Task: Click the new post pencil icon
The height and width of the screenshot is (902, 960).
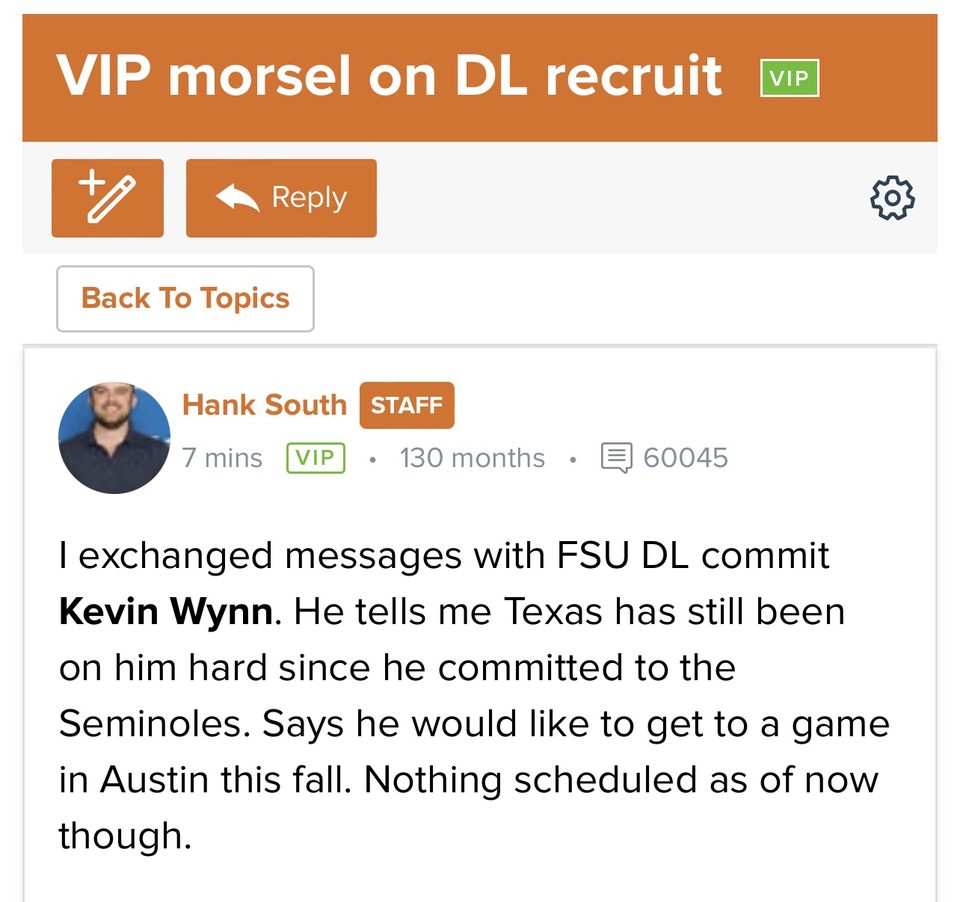Action: tap(107, 198)
